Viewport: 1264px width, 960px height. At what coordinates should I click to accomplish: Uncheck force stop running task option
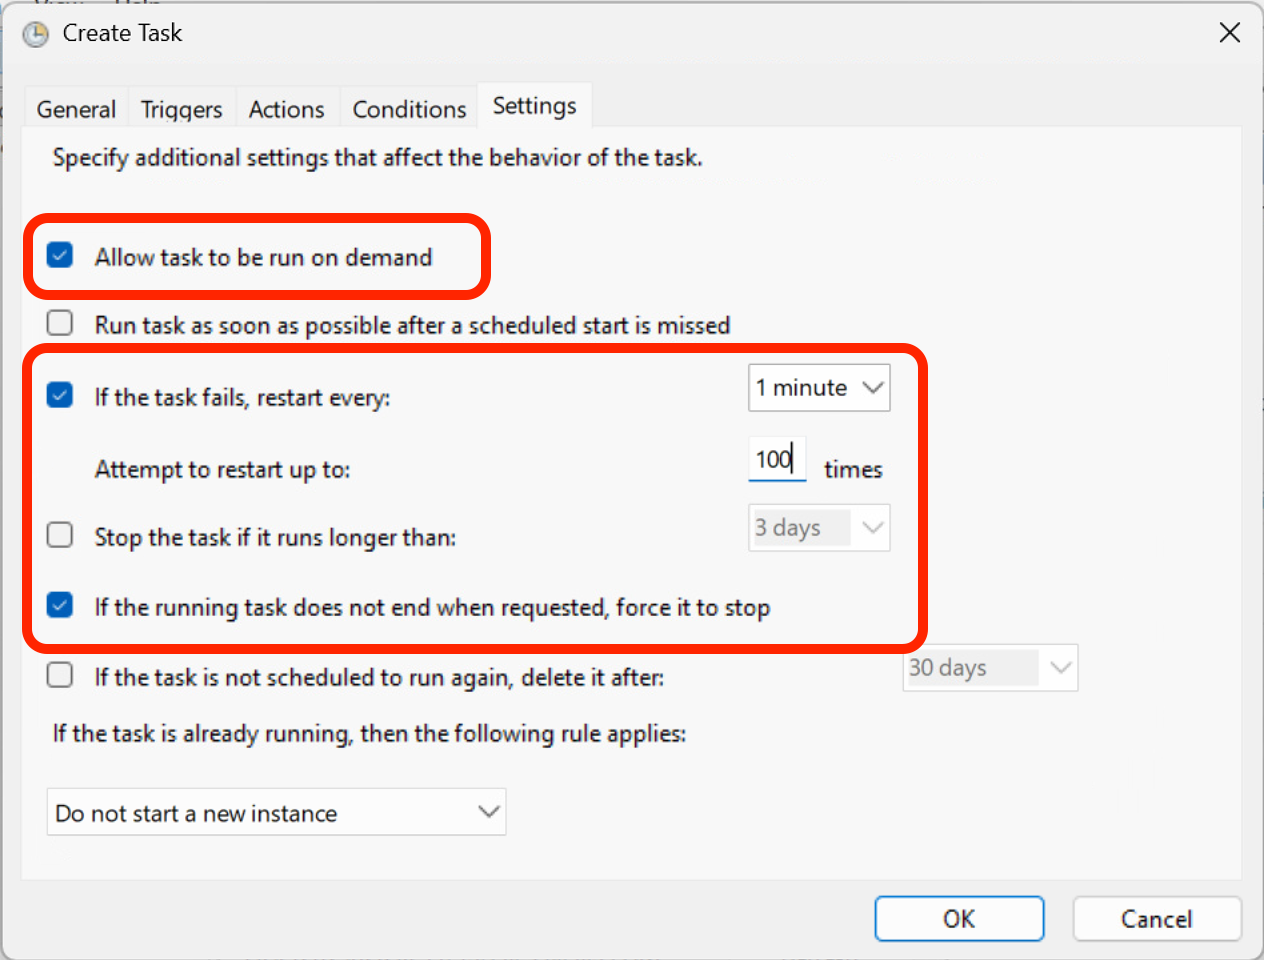60,605
